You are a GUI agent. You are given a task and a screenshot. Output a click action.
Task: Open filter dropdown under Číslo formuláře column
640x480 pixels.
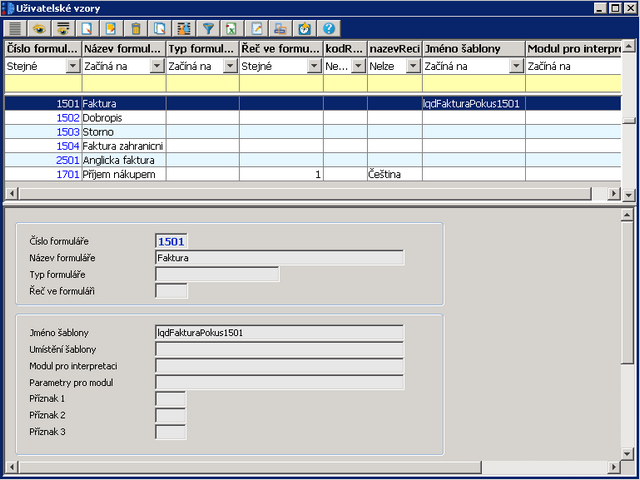[72, 66]
